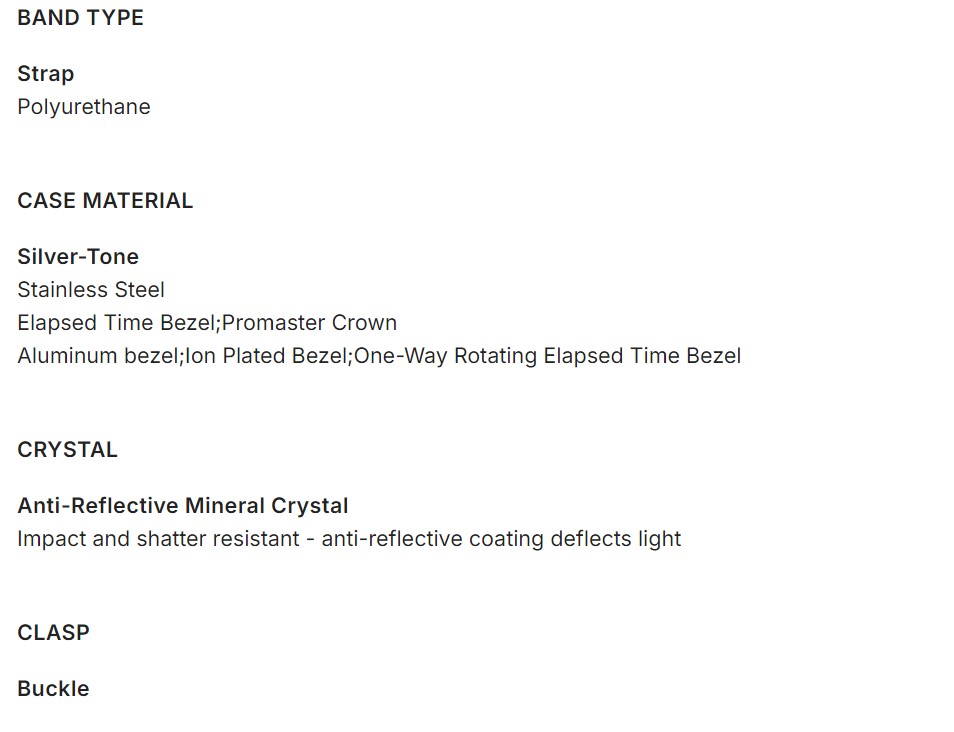The height and width of the screenshot is (732, 954).
Task: Click the One-Way Rotating words
Action: click(445, 356)
